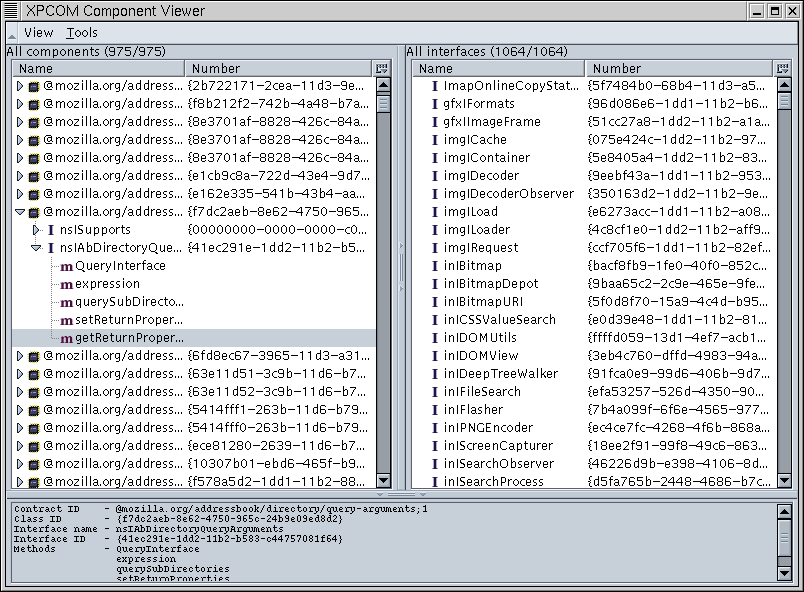Select the inIDOMUtils interface row
The width and height of the screenshot is (804, 592).
[480, 338]
